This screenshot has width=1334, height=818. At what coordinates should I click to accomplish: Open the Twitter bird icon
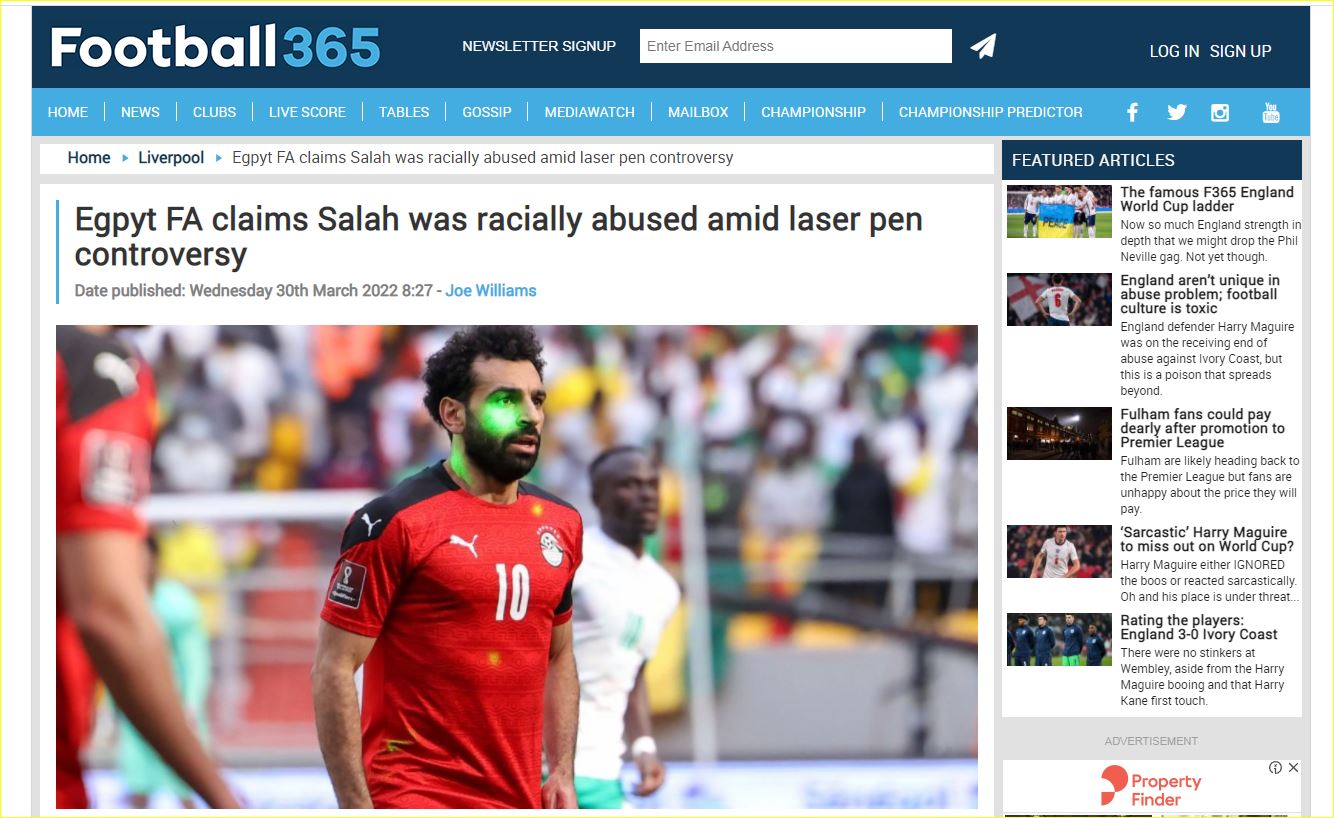(x=1176, y=112)
